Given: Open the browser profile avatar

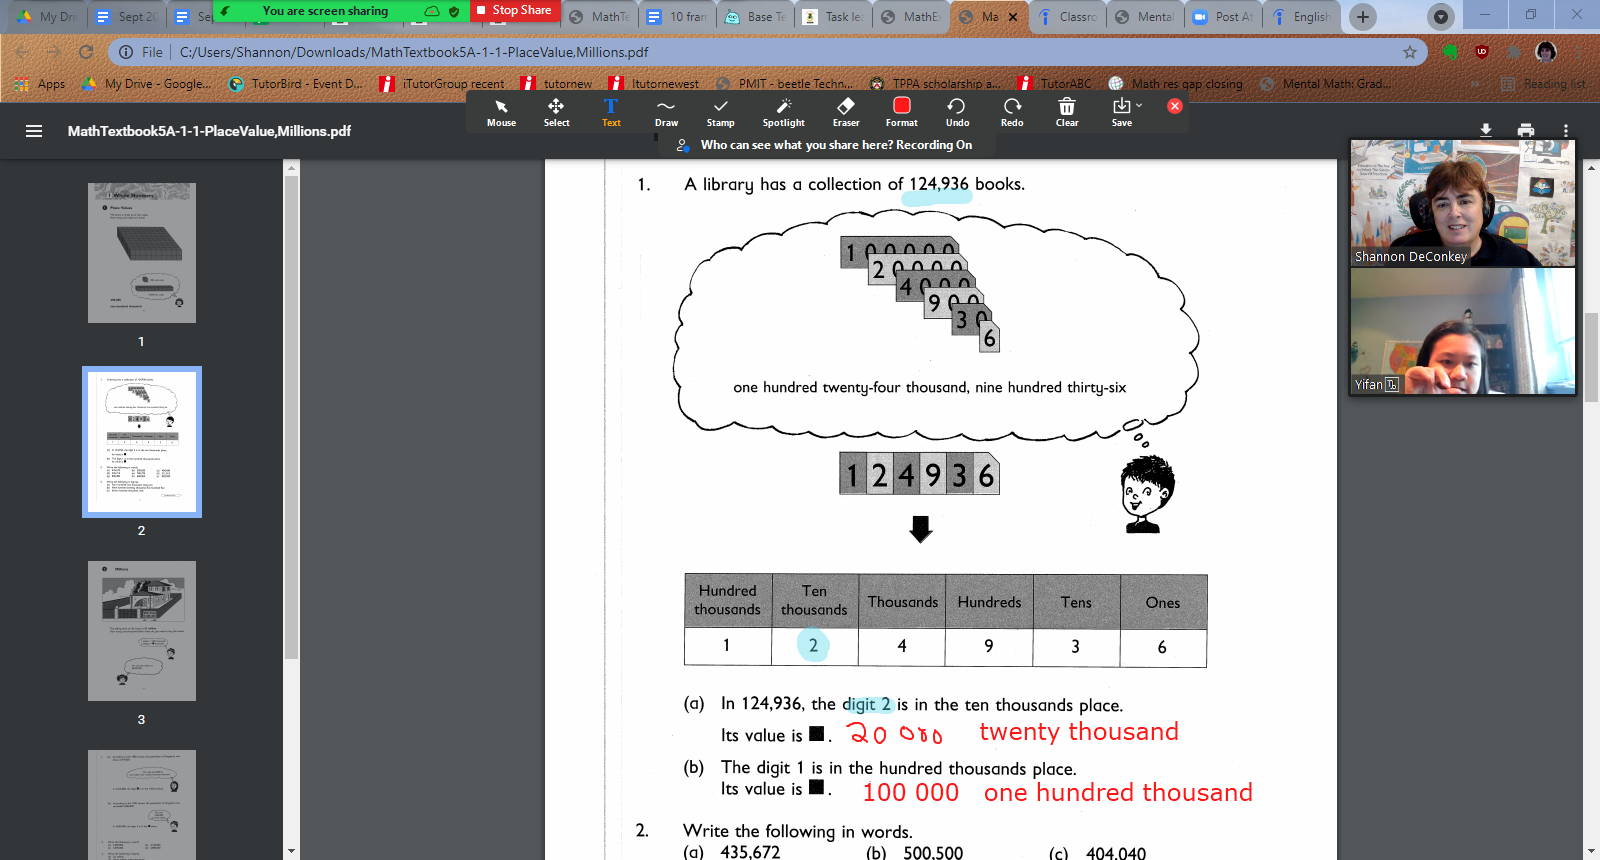Looking at the screenshot, I should tap(1546, 52).
